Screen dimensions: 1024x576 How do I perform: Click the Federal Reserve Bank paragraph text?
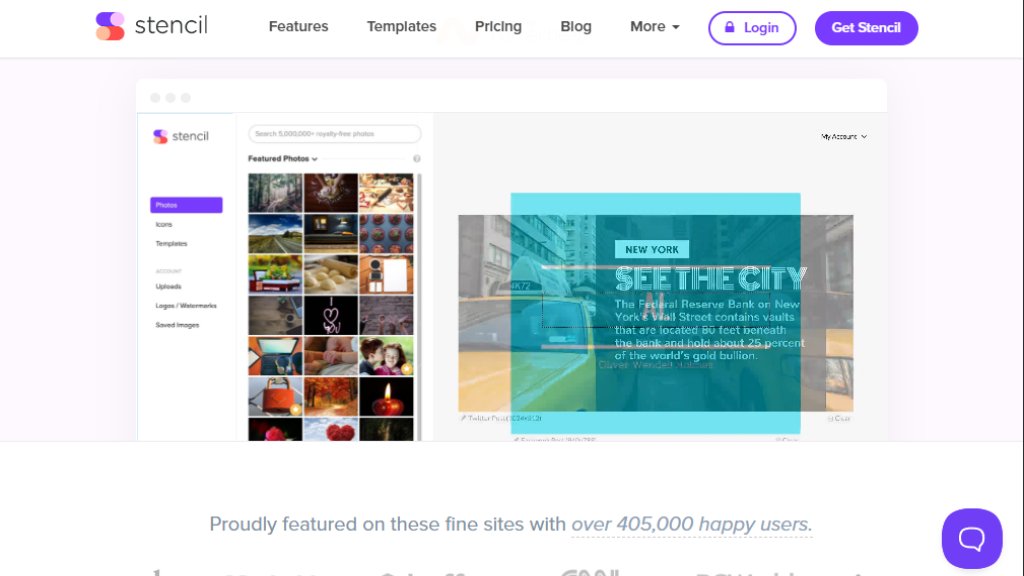point(709,330)
